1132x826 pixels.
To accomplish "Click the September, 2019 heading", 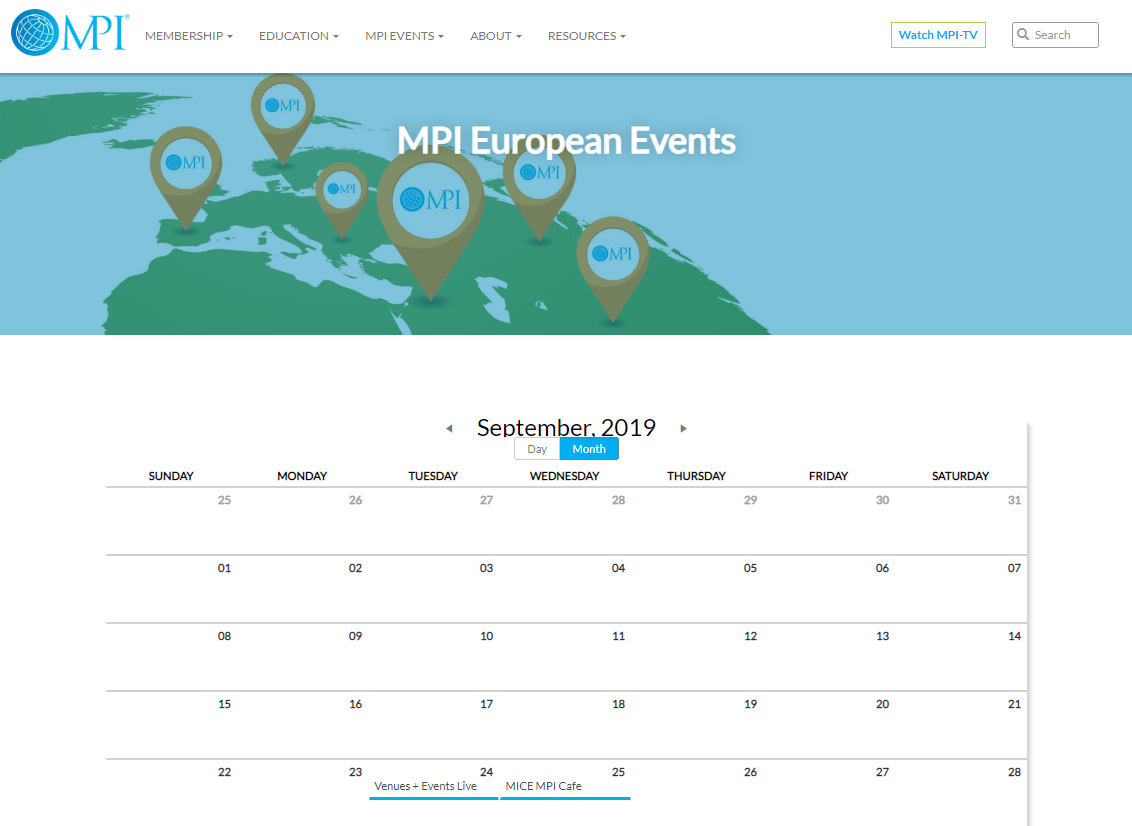I will click(566, 427).
